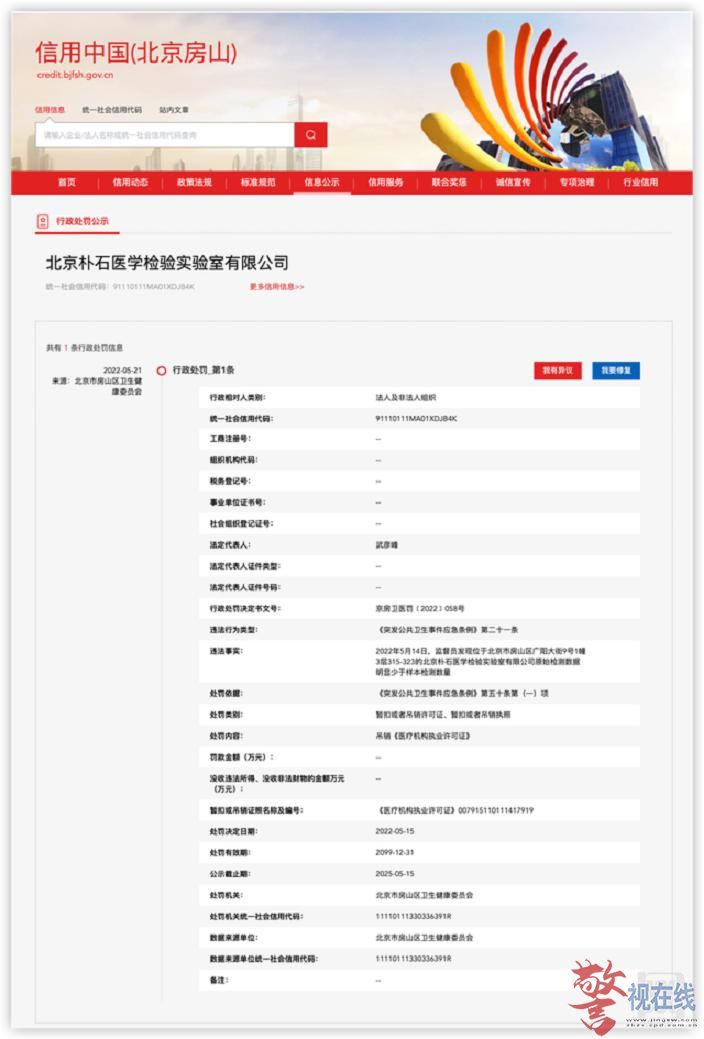Viewport: 704px width, 1039px height.
Task: Click the 行政处罚公示 document icon
Action: 42,221
